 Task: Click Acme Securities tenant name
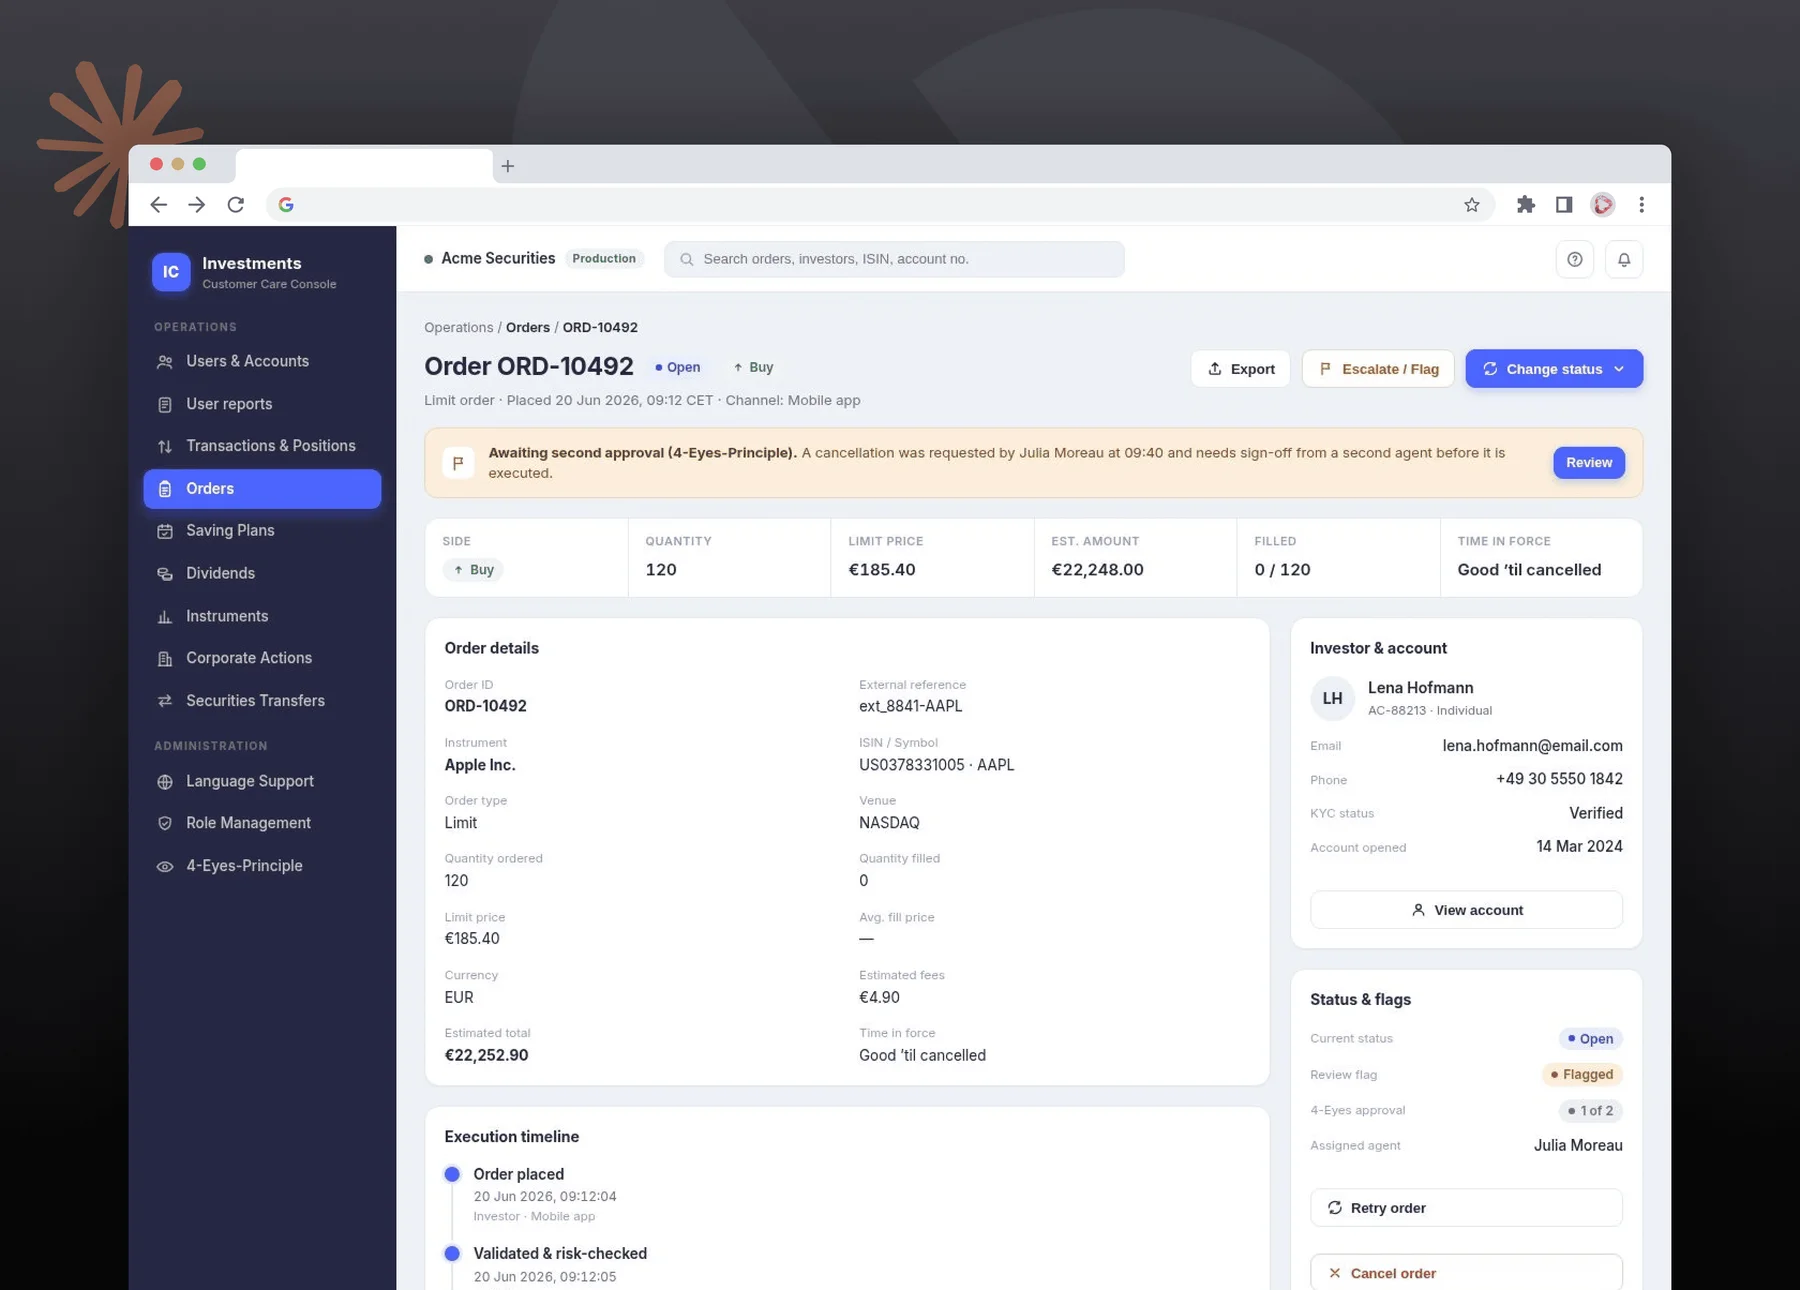[x=498, y=259]
